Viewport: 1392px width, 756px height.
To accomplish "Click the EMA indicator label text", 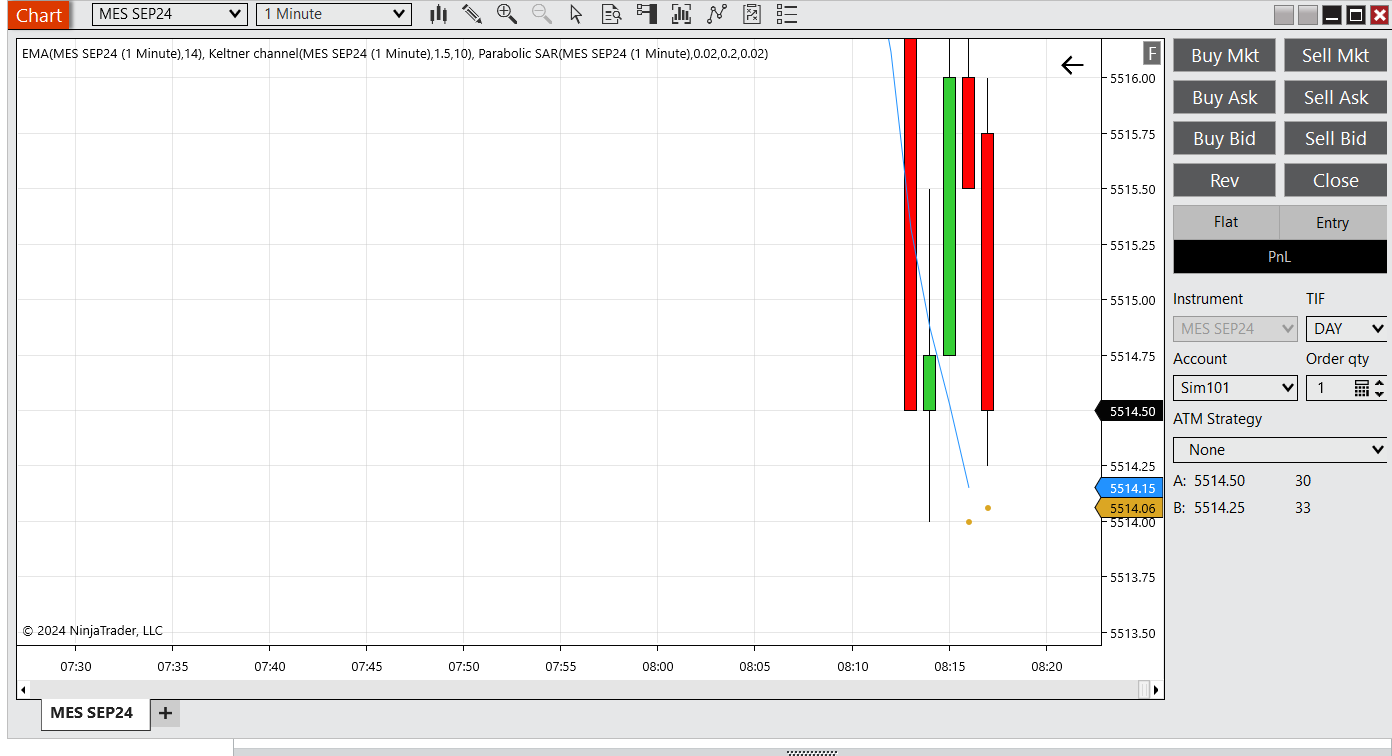I will pyautogui.click(x=111, y=54).
